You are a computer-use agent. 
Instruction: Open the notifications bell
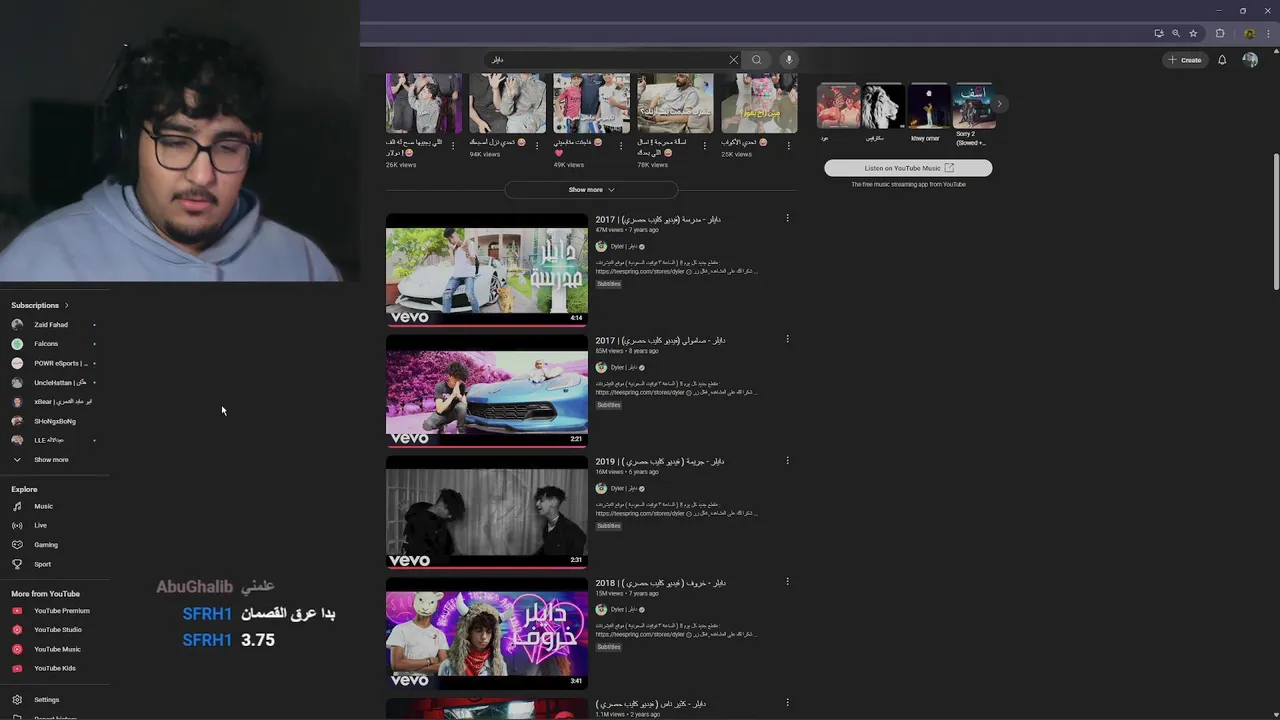pos(1222,60)
